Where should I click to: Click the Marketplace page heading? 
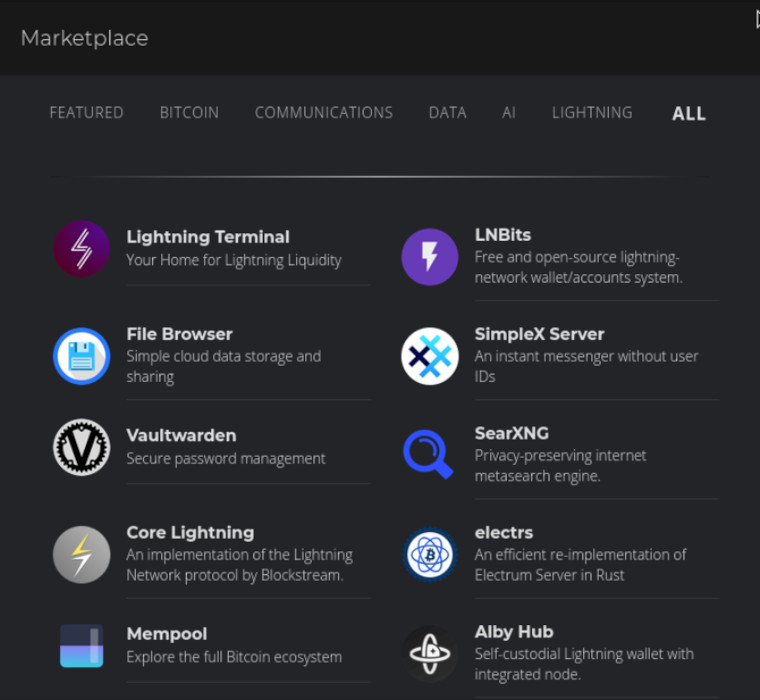84,38
